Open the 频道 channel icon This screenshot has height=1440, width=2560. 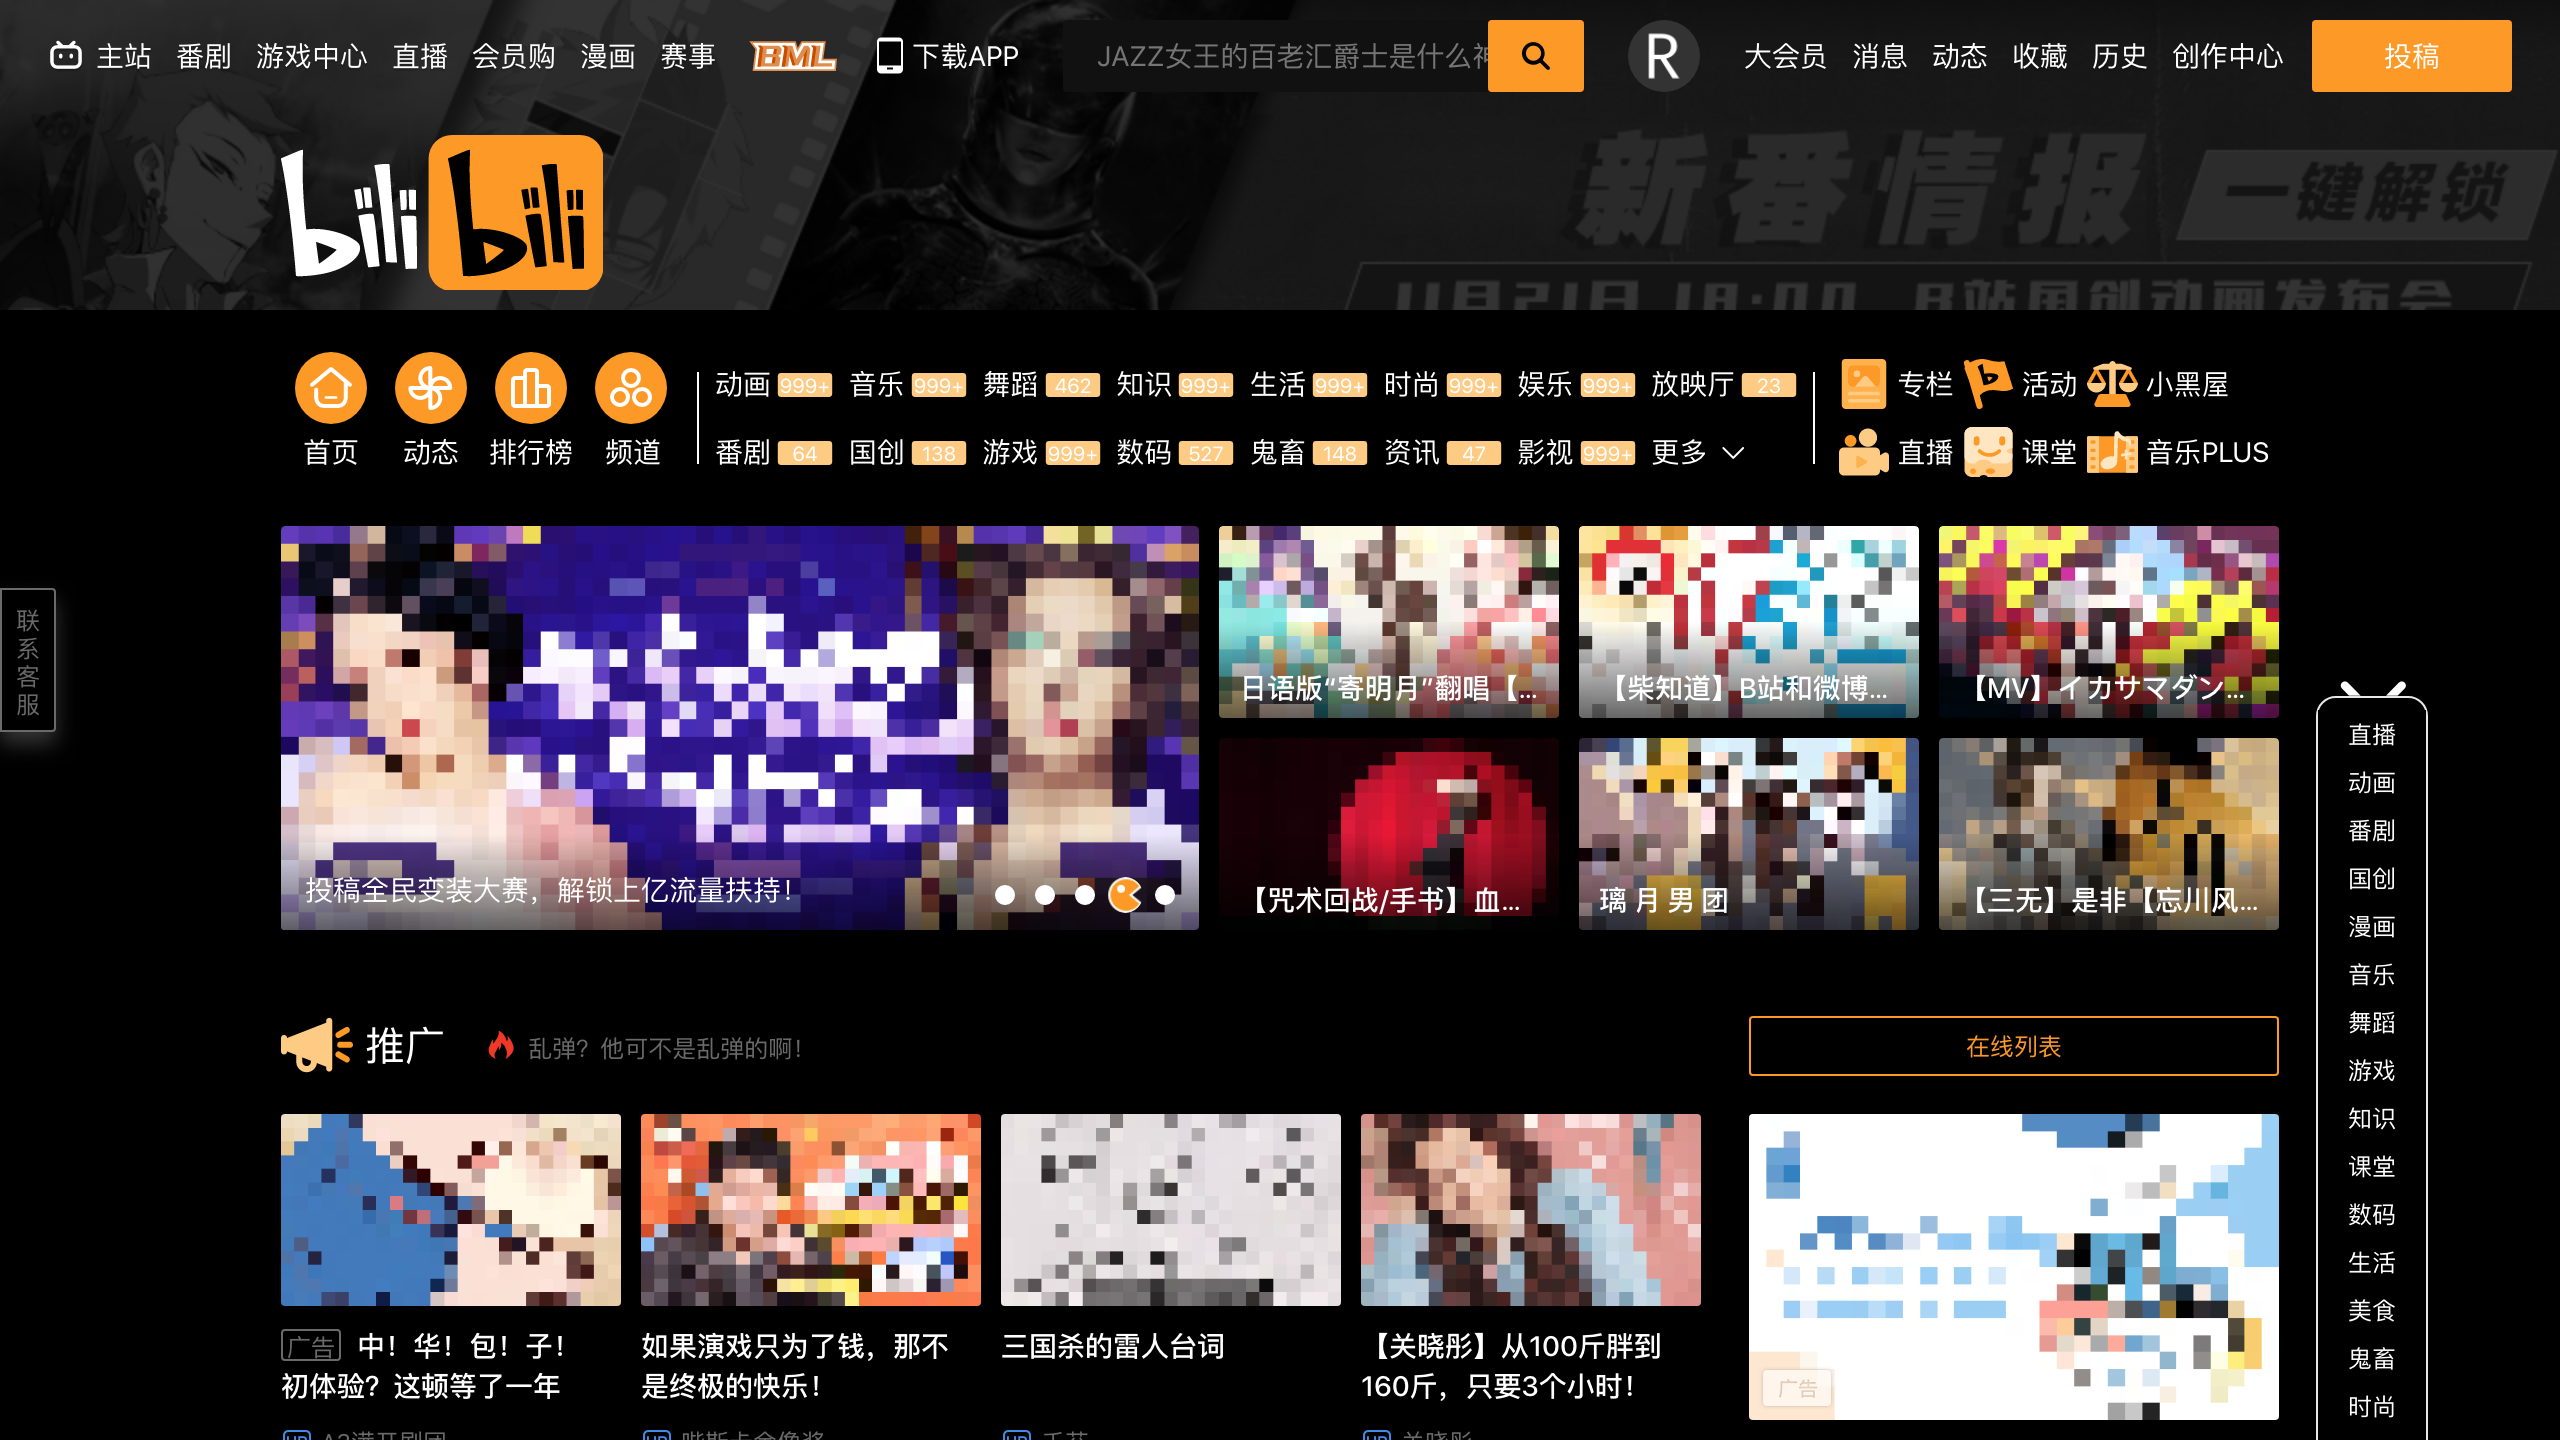click(630, 388)
